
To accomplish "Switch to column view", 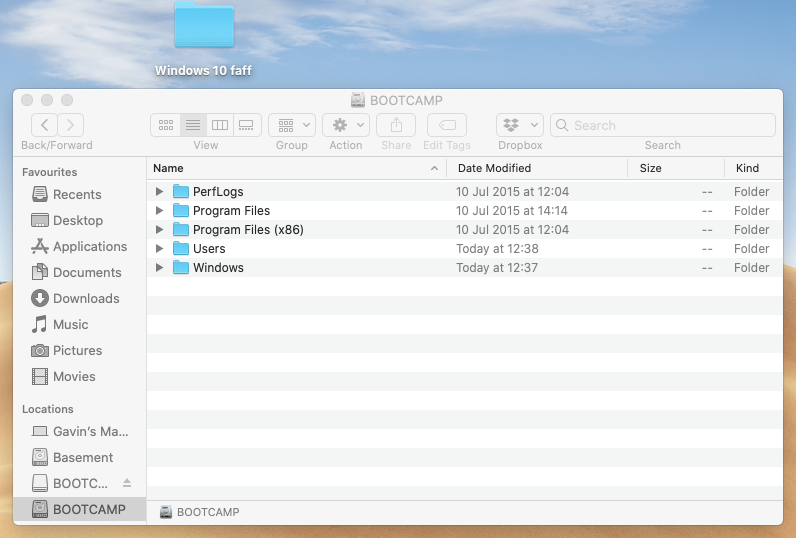I will click(x=220, y=125).
